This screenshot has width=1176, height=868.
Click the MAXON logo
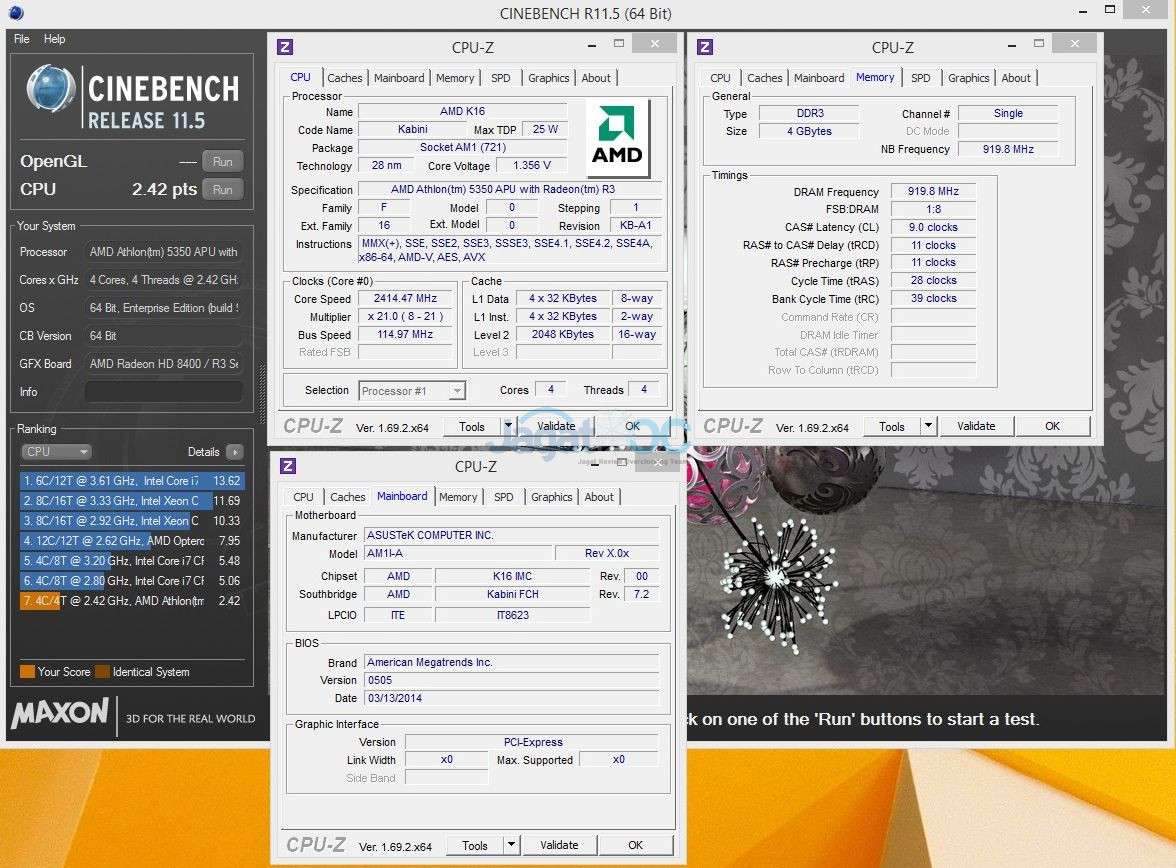coord(60,713)
